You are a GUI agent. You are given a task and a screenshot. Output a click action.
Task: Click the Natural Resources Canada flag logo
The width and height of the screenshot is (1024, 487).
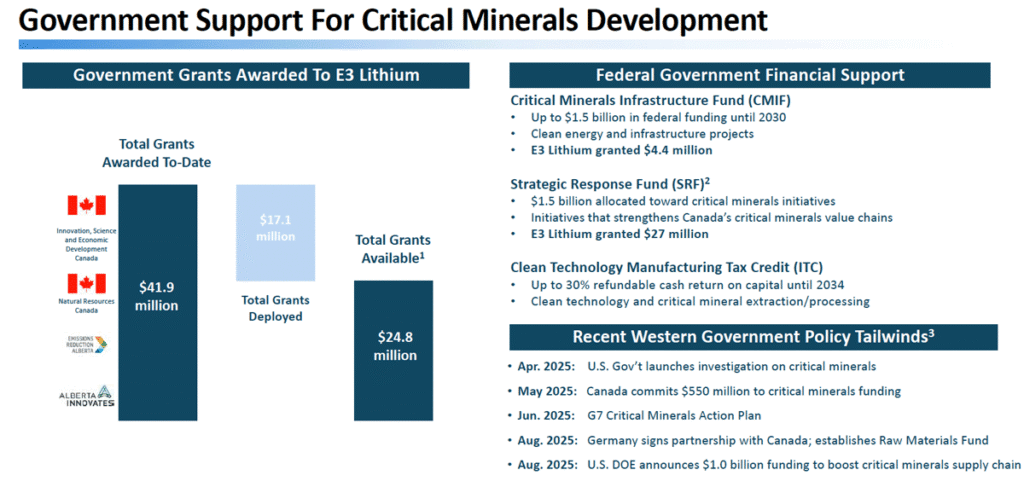click(x=86, y=283)
